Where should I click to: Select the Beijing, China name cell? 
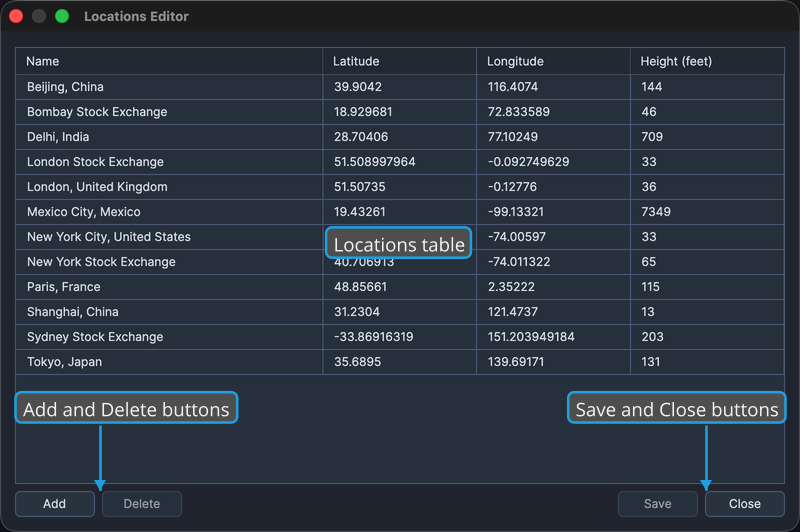pyautogui.click(x=169, y=87)
